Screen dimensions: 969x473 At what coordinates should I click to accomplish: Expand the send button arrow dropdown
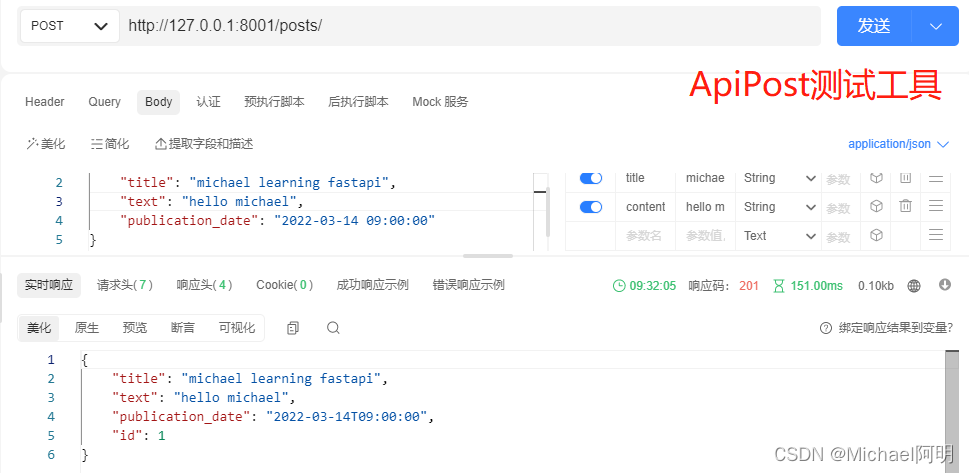pyautogui.click(x=936, y=26)
